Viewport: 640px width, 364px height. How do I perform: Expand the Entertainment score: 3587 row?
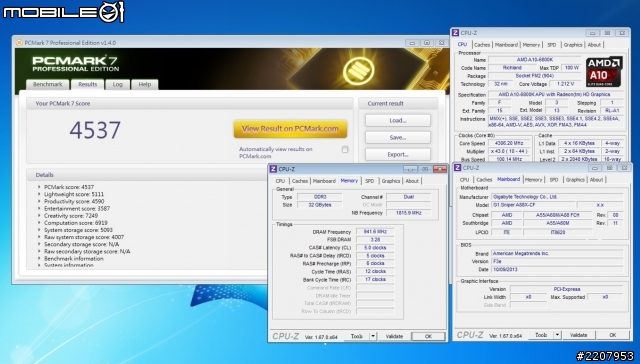(39, 209)
